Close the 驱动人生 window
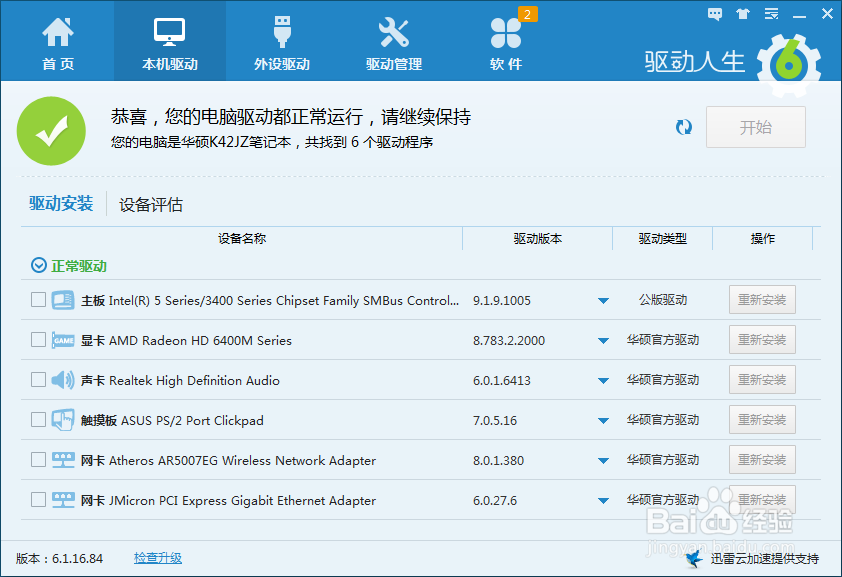 828,14
